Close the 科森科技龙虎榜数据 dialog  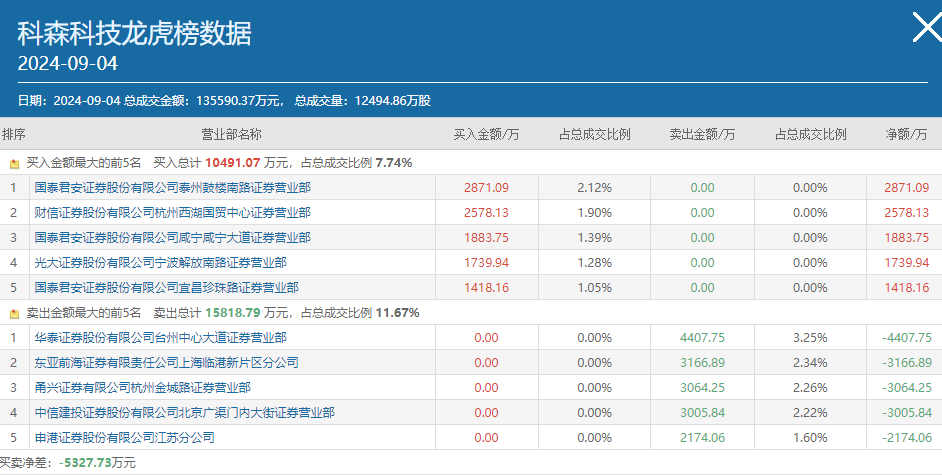(927, 27)
